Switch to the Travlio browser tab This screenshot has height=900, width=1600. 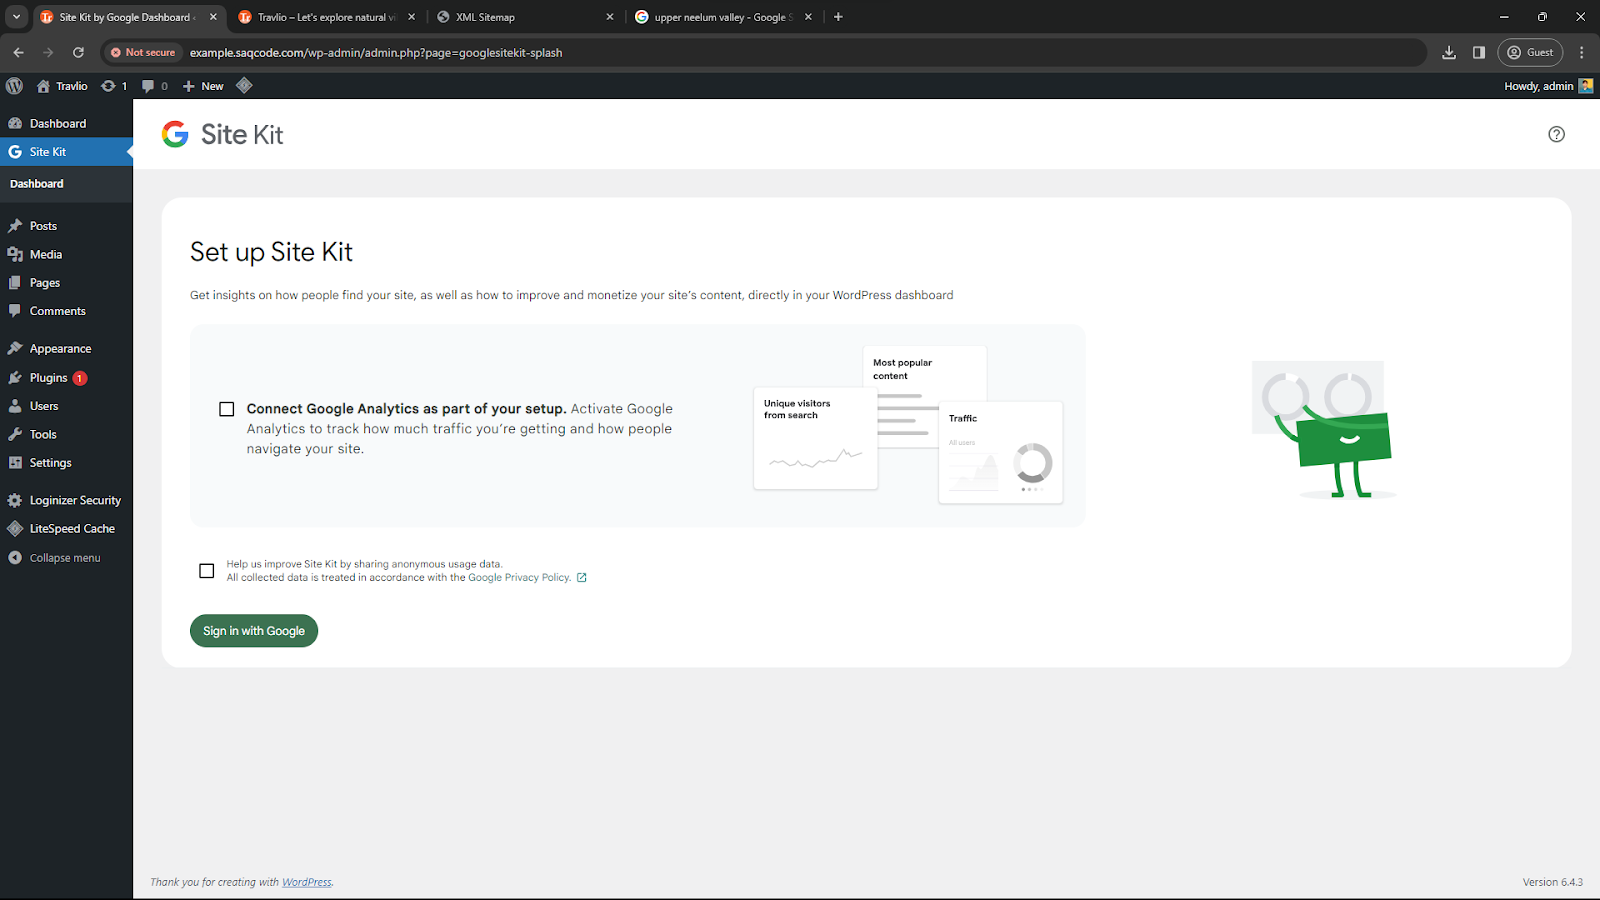(x=326, y=17)
